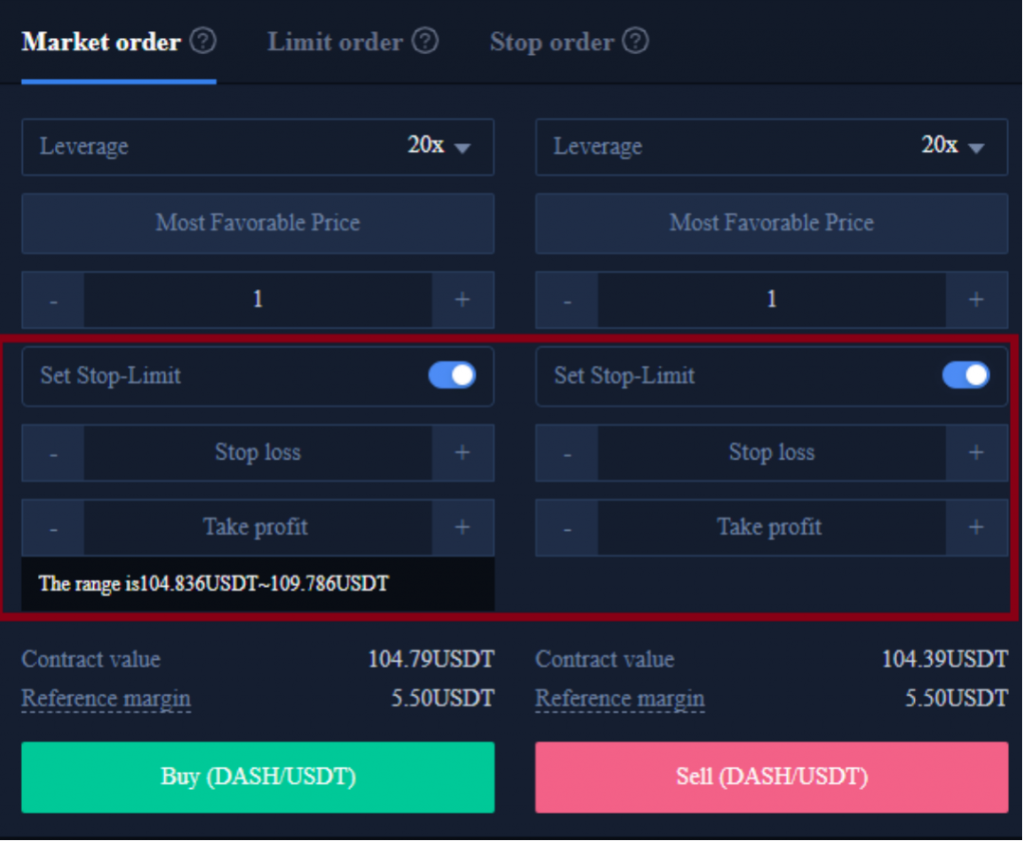Toggle off sell-side Set Stop-Limit switch
1024x842 pixels.
tap(966, 376)
